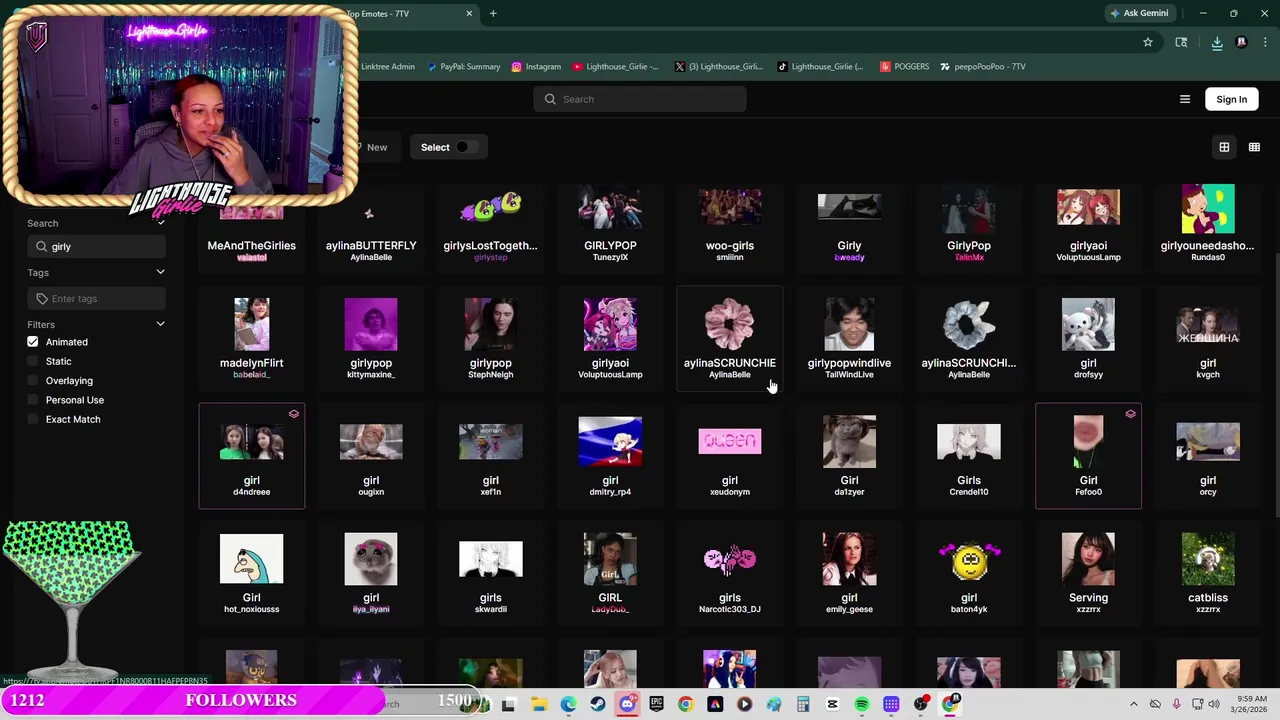Open the Instagram bookmark

536,66
